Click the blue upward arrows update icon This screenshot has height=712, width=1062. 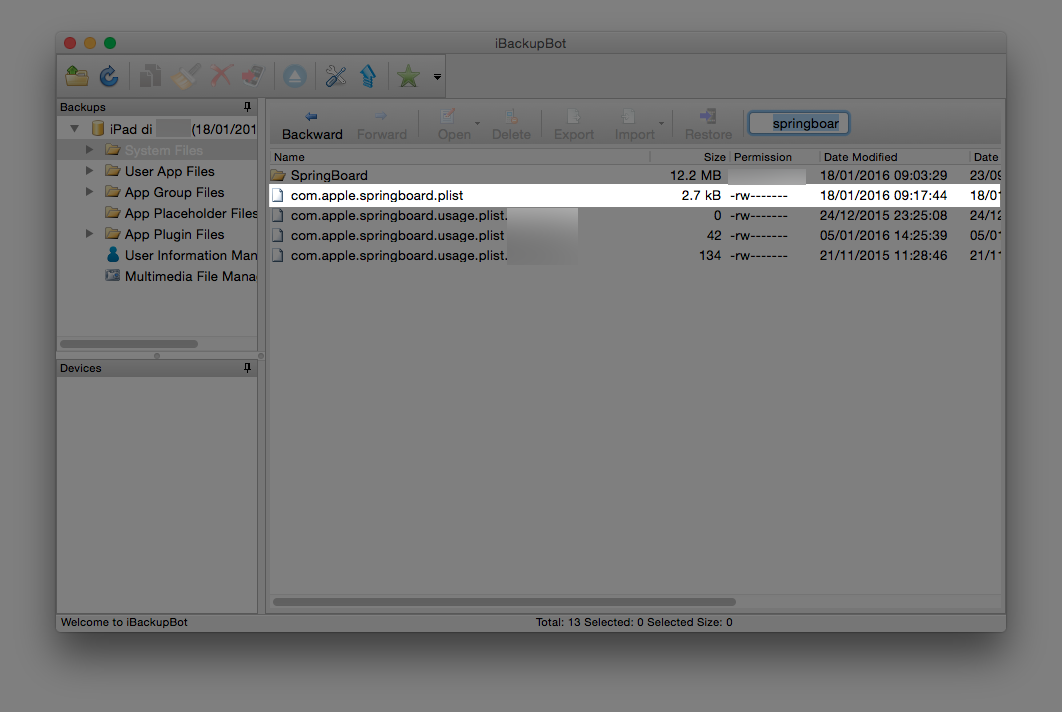368,76
